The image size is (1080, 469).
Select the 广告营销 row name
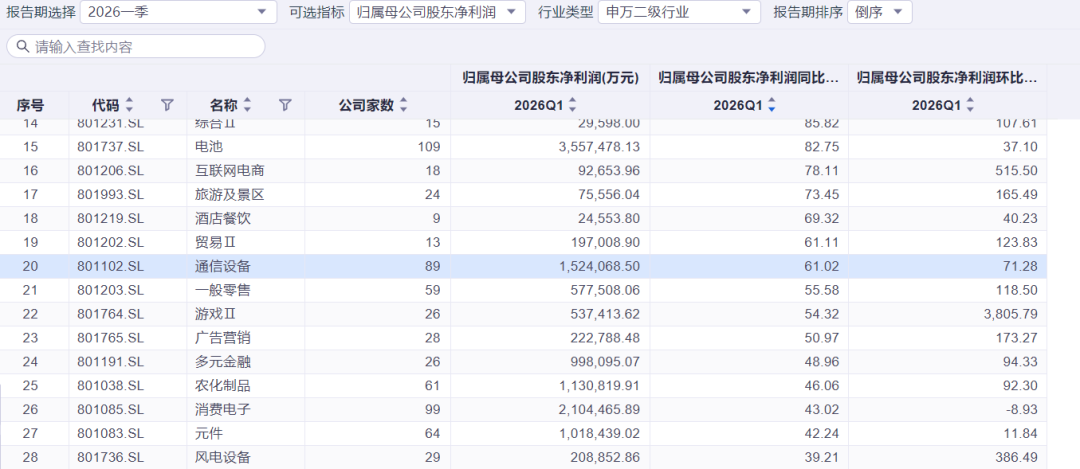click(x=223, y=338)
